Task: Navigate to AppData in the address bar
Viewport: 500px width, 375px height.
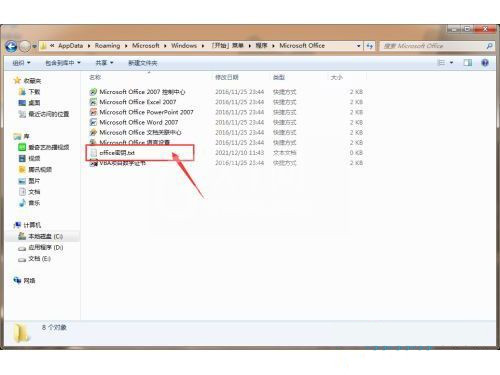Action: (70, 46)
